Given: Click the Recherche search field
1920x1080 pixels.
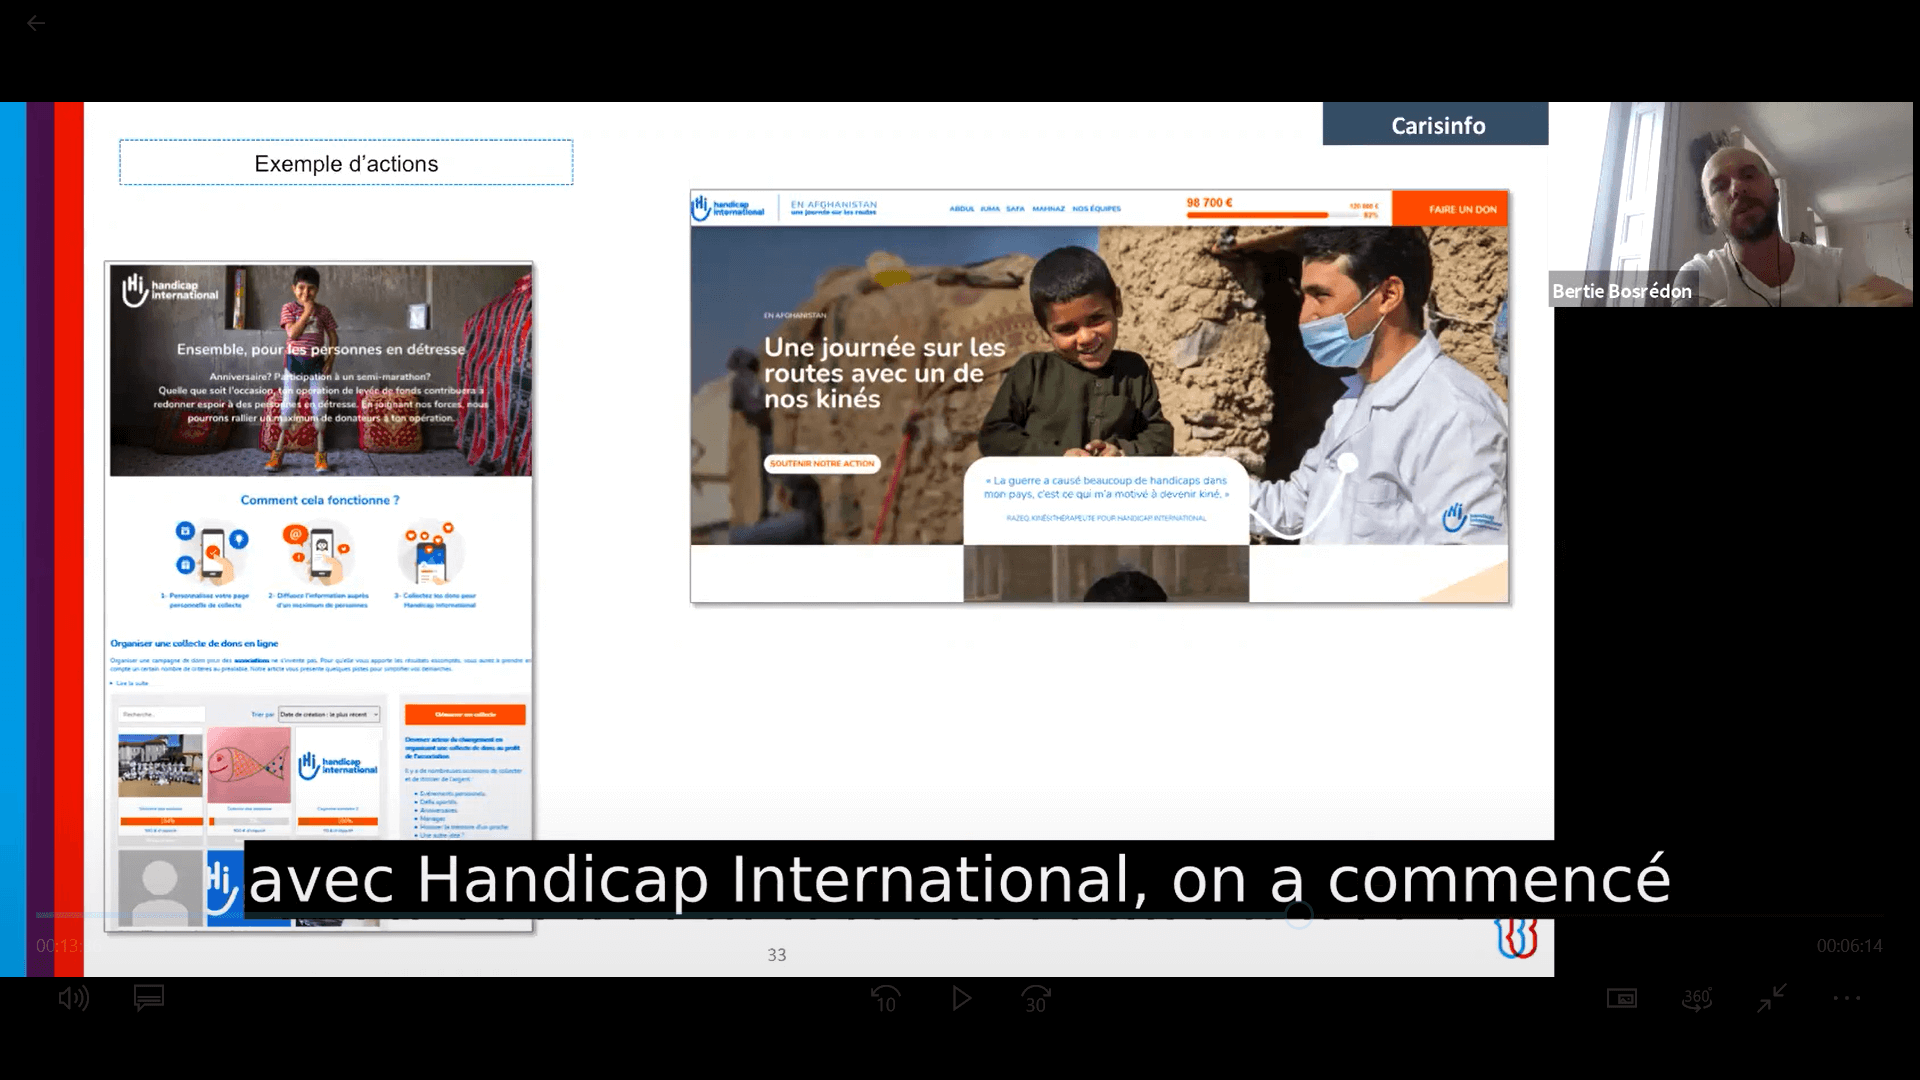Looking at the screenshot, I should click(x=161, y=714).
